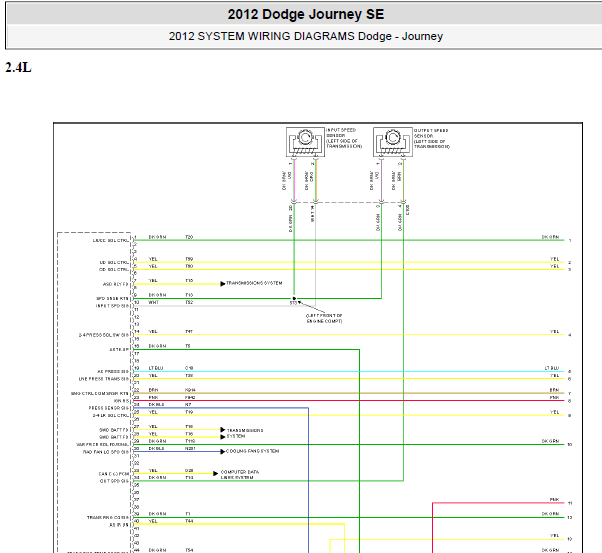Click the arrowhead pointing to COOLING FANS SYSTEM
Viewport: 602px width, 553px height.
click(x=223, y=452)
